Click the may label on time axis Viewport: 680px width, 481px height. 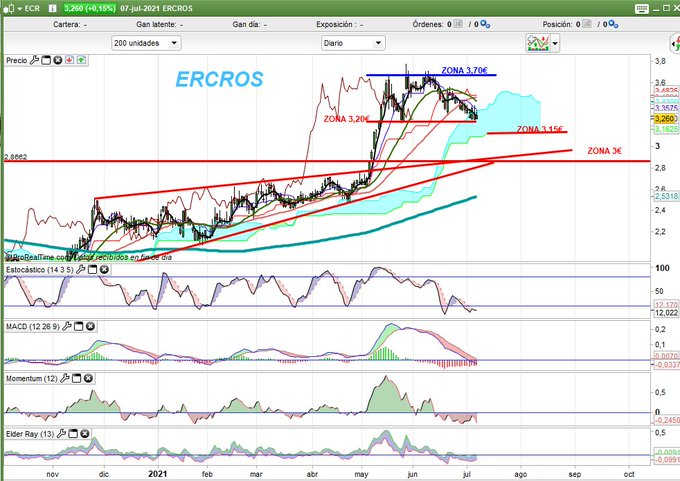pyautogui.click(x=361, y=474)
